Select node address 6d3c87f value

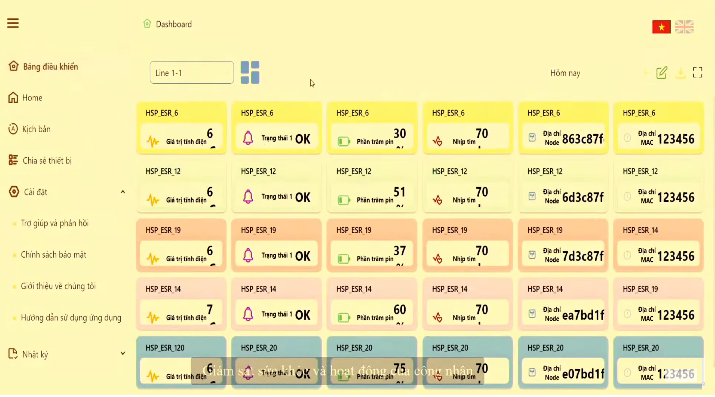click(583, 197)
